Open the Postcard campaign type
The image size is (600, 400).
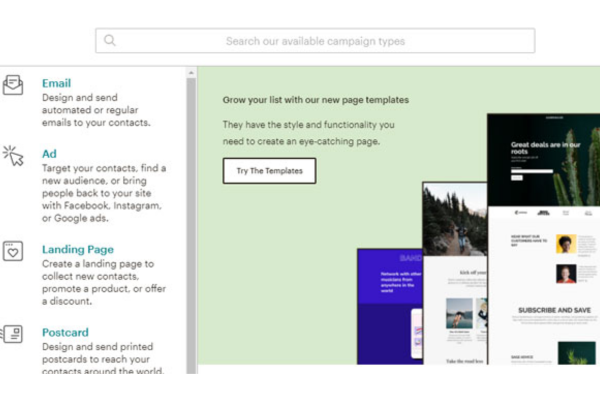click(65, 332)
